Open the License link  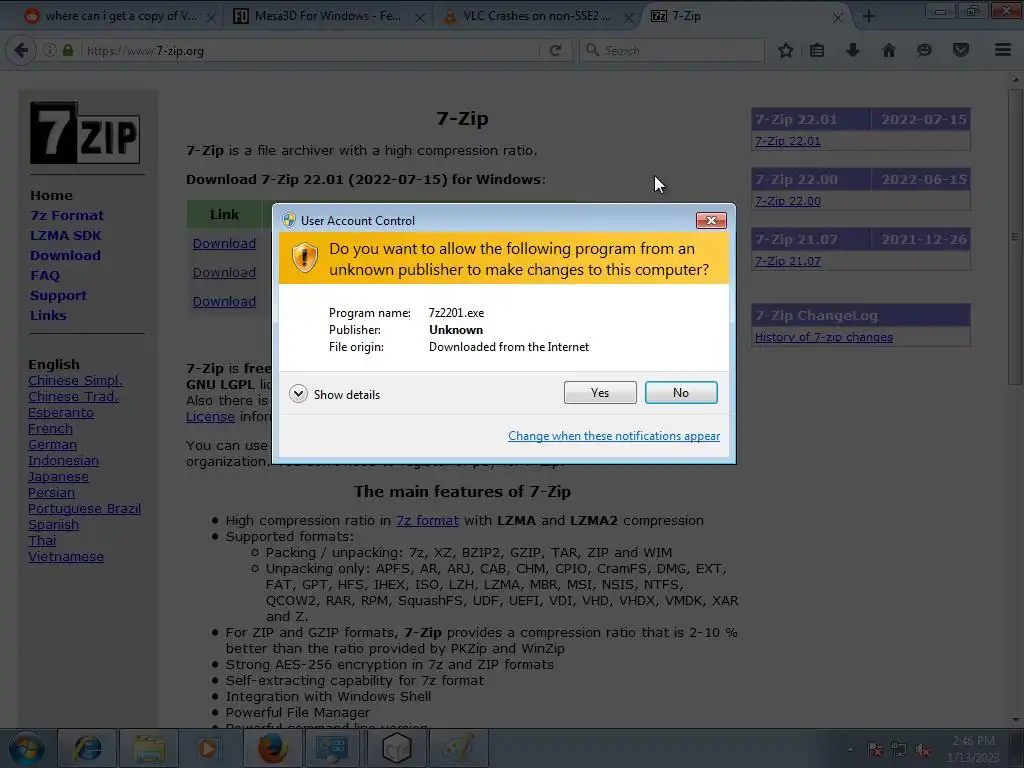tap(210, 417)
